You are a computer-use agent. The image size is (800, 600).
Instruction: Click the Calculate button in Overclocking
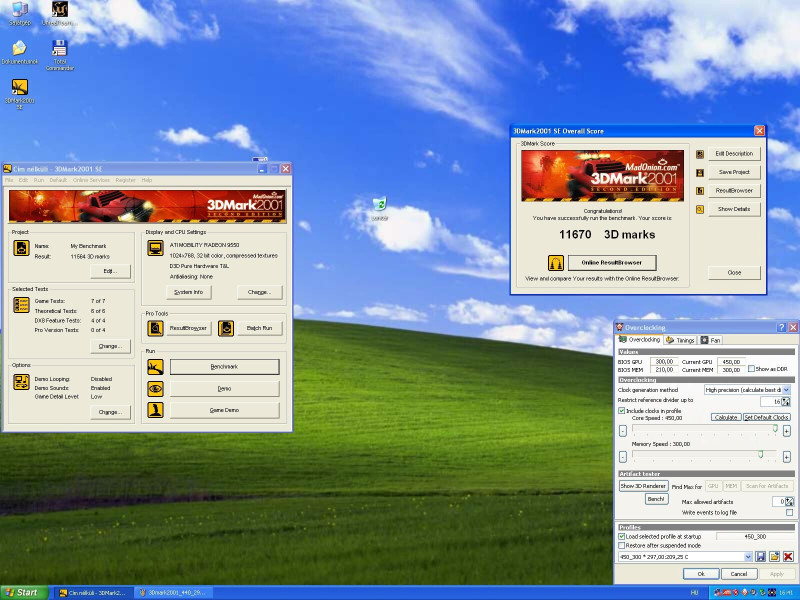point(726,417)
